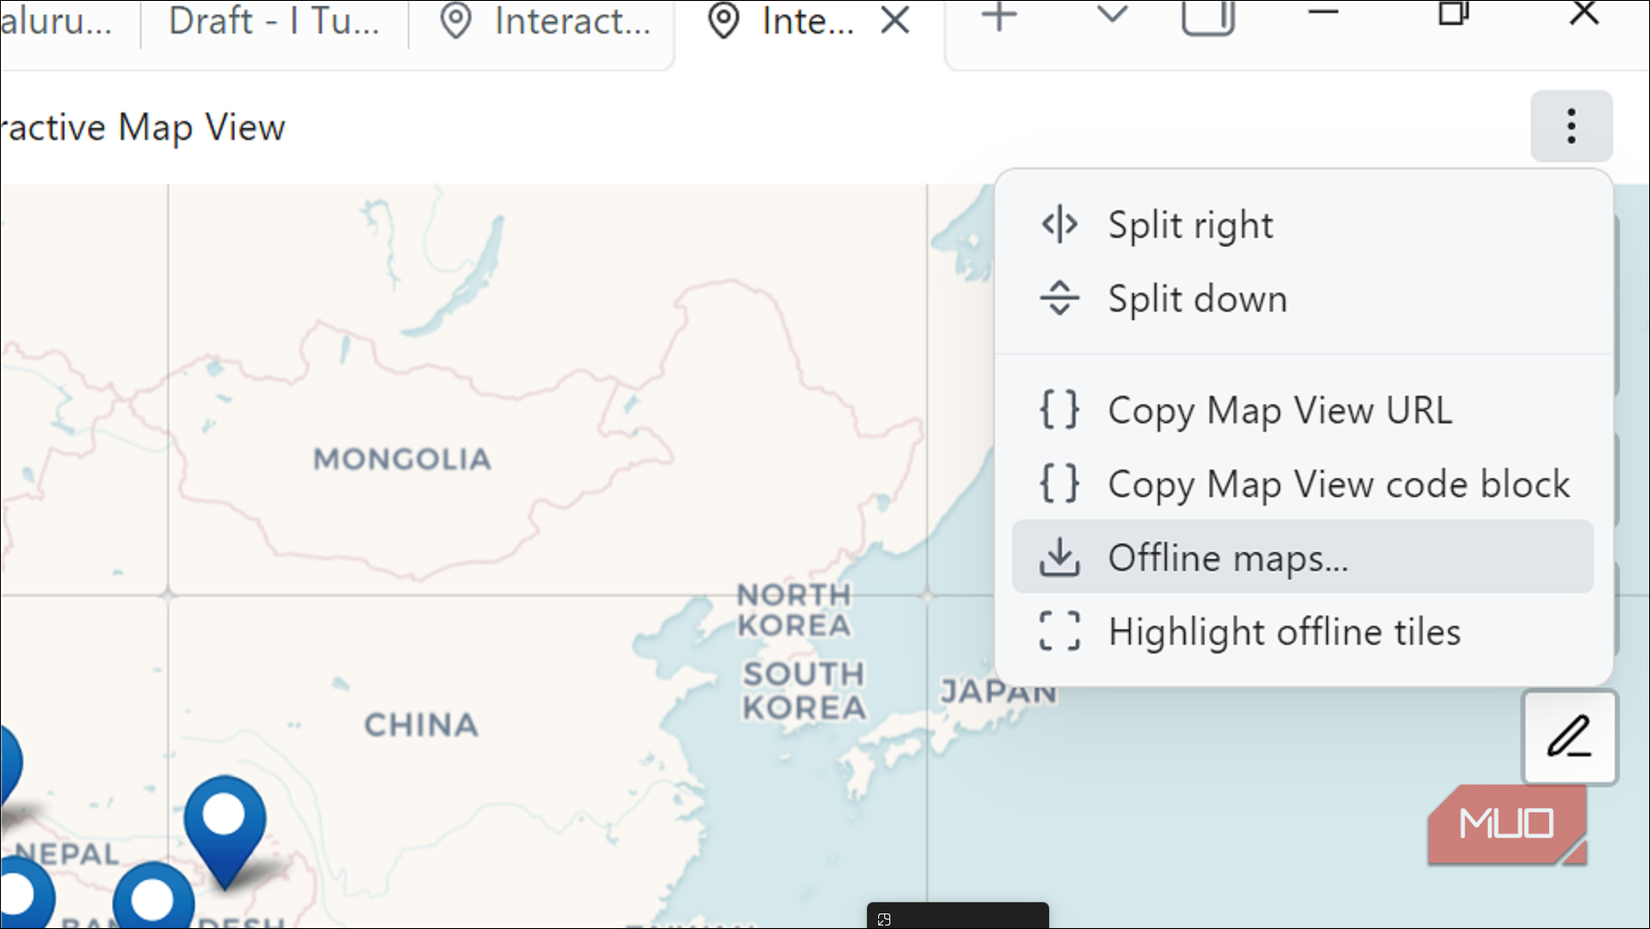Click the Split down icon
Image resolution: width=1650 pixels, height=929 pixels.
click(1059, 298)
